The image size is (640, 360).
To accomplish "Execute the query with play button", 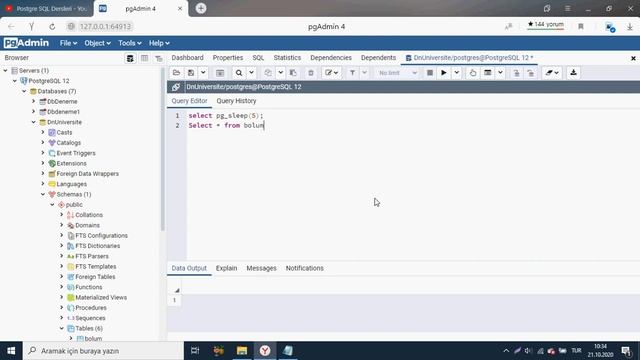I will pos(444,73).
